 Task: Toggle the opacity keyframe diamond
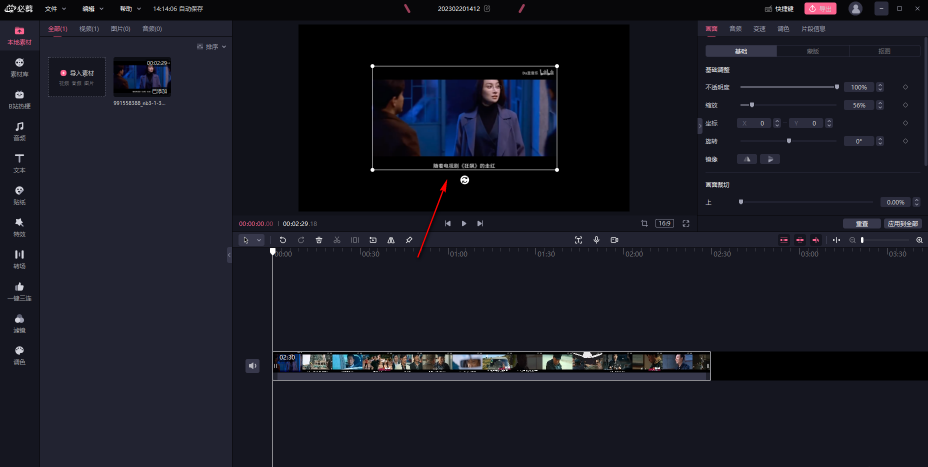pyautogui.click(x=905, y=87)
